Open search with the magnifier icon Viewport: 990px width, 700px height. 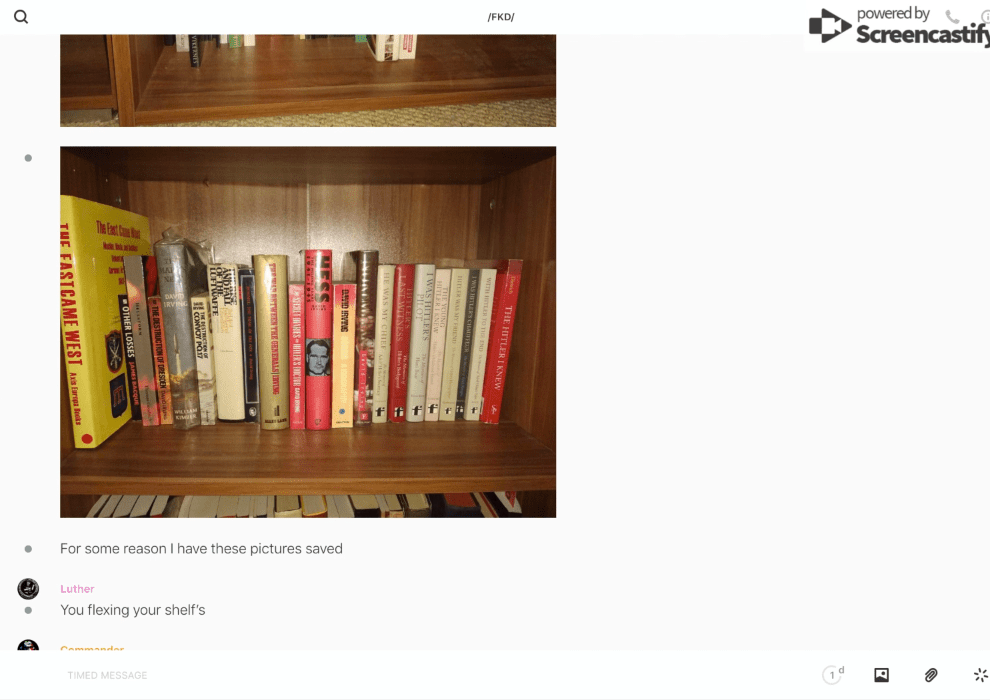tap(21, 17)
